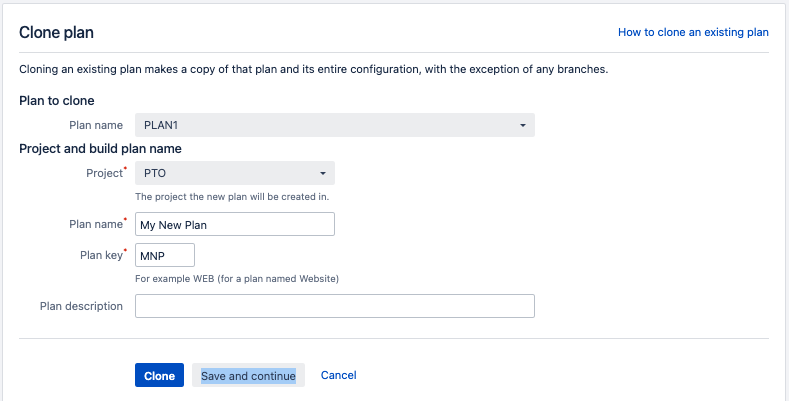The width and height of the screenshot is (789, 401).
Task: Click the 'Plan name' label beside My New Plan
Action: coord(95,224)
